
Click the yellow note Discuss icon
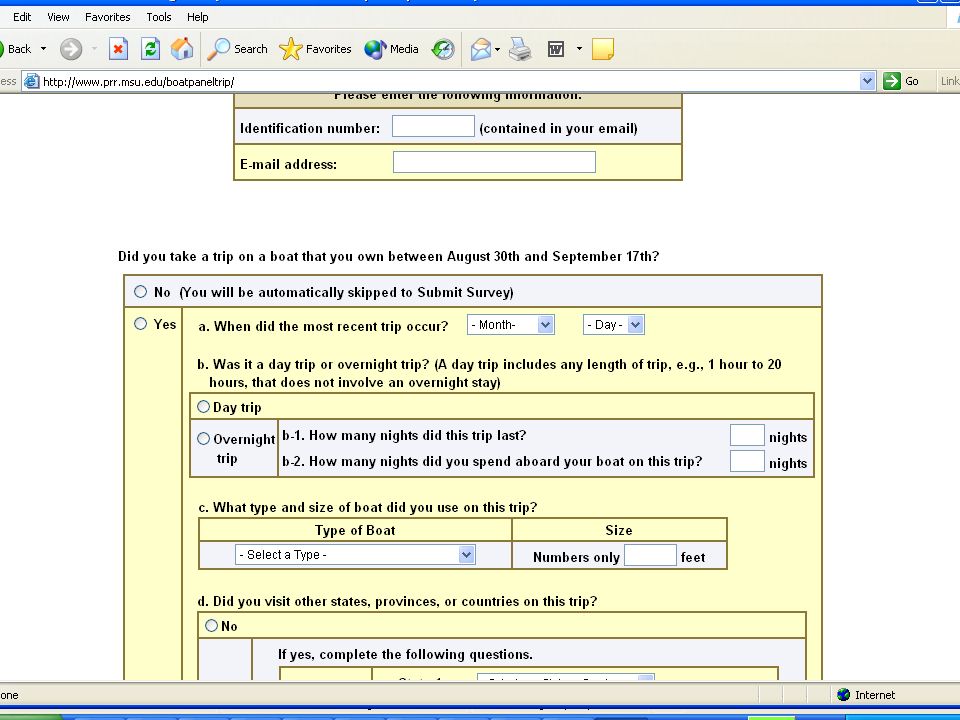(x=603, y=49)
